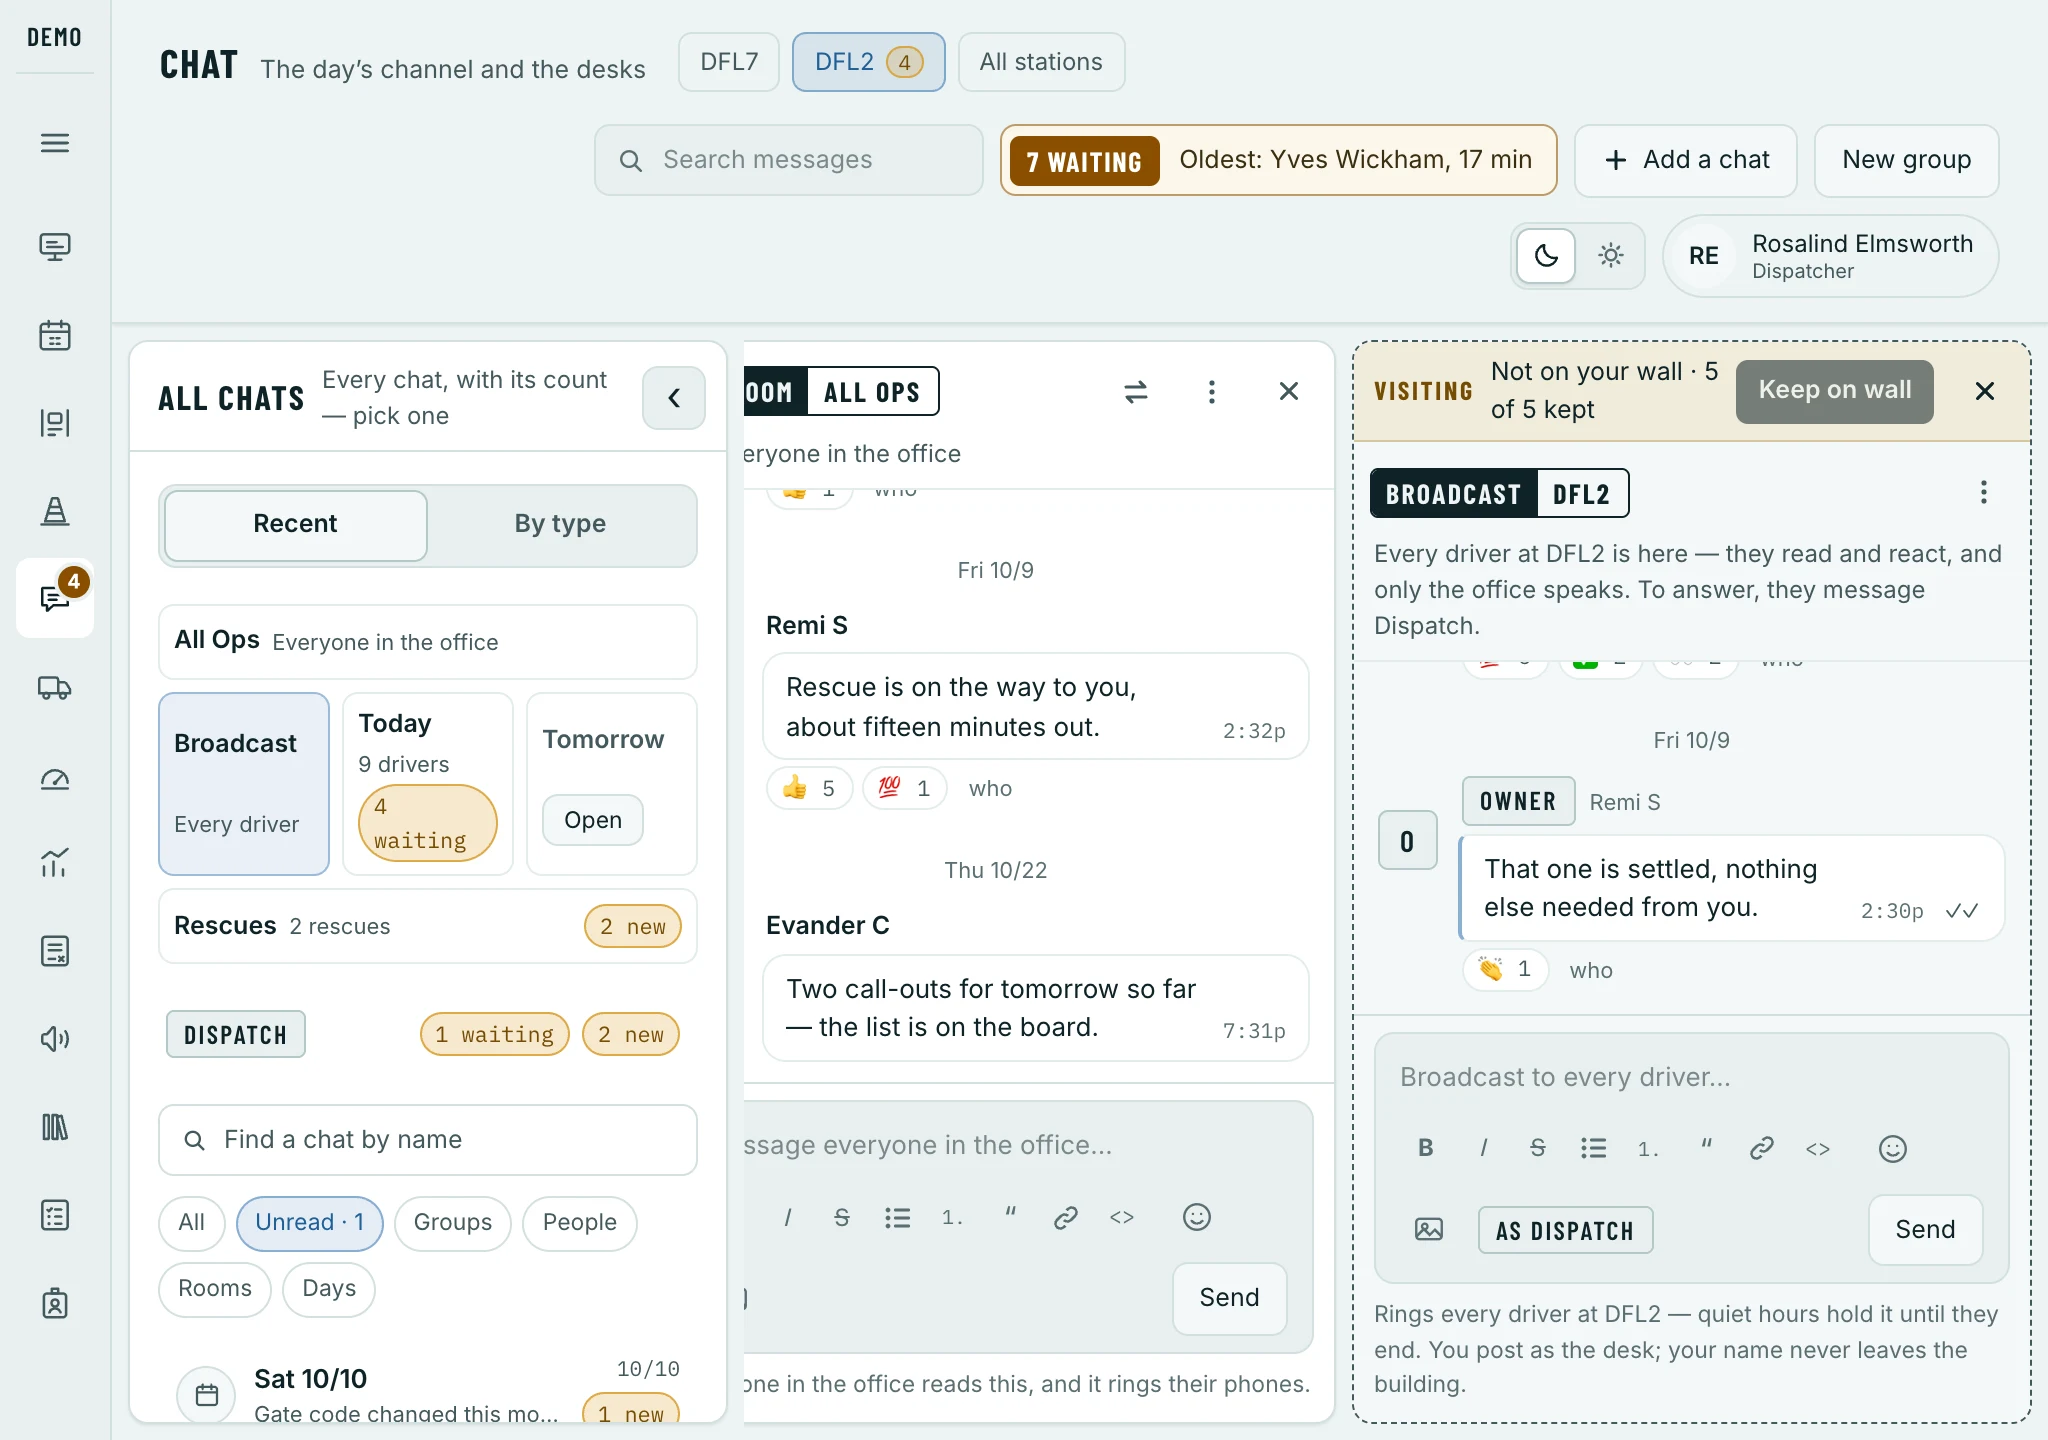This screenshot has width=2048, height=1440.
Task: Click the Search messages field
Action: pyautogui.click(x=789, y=160)
